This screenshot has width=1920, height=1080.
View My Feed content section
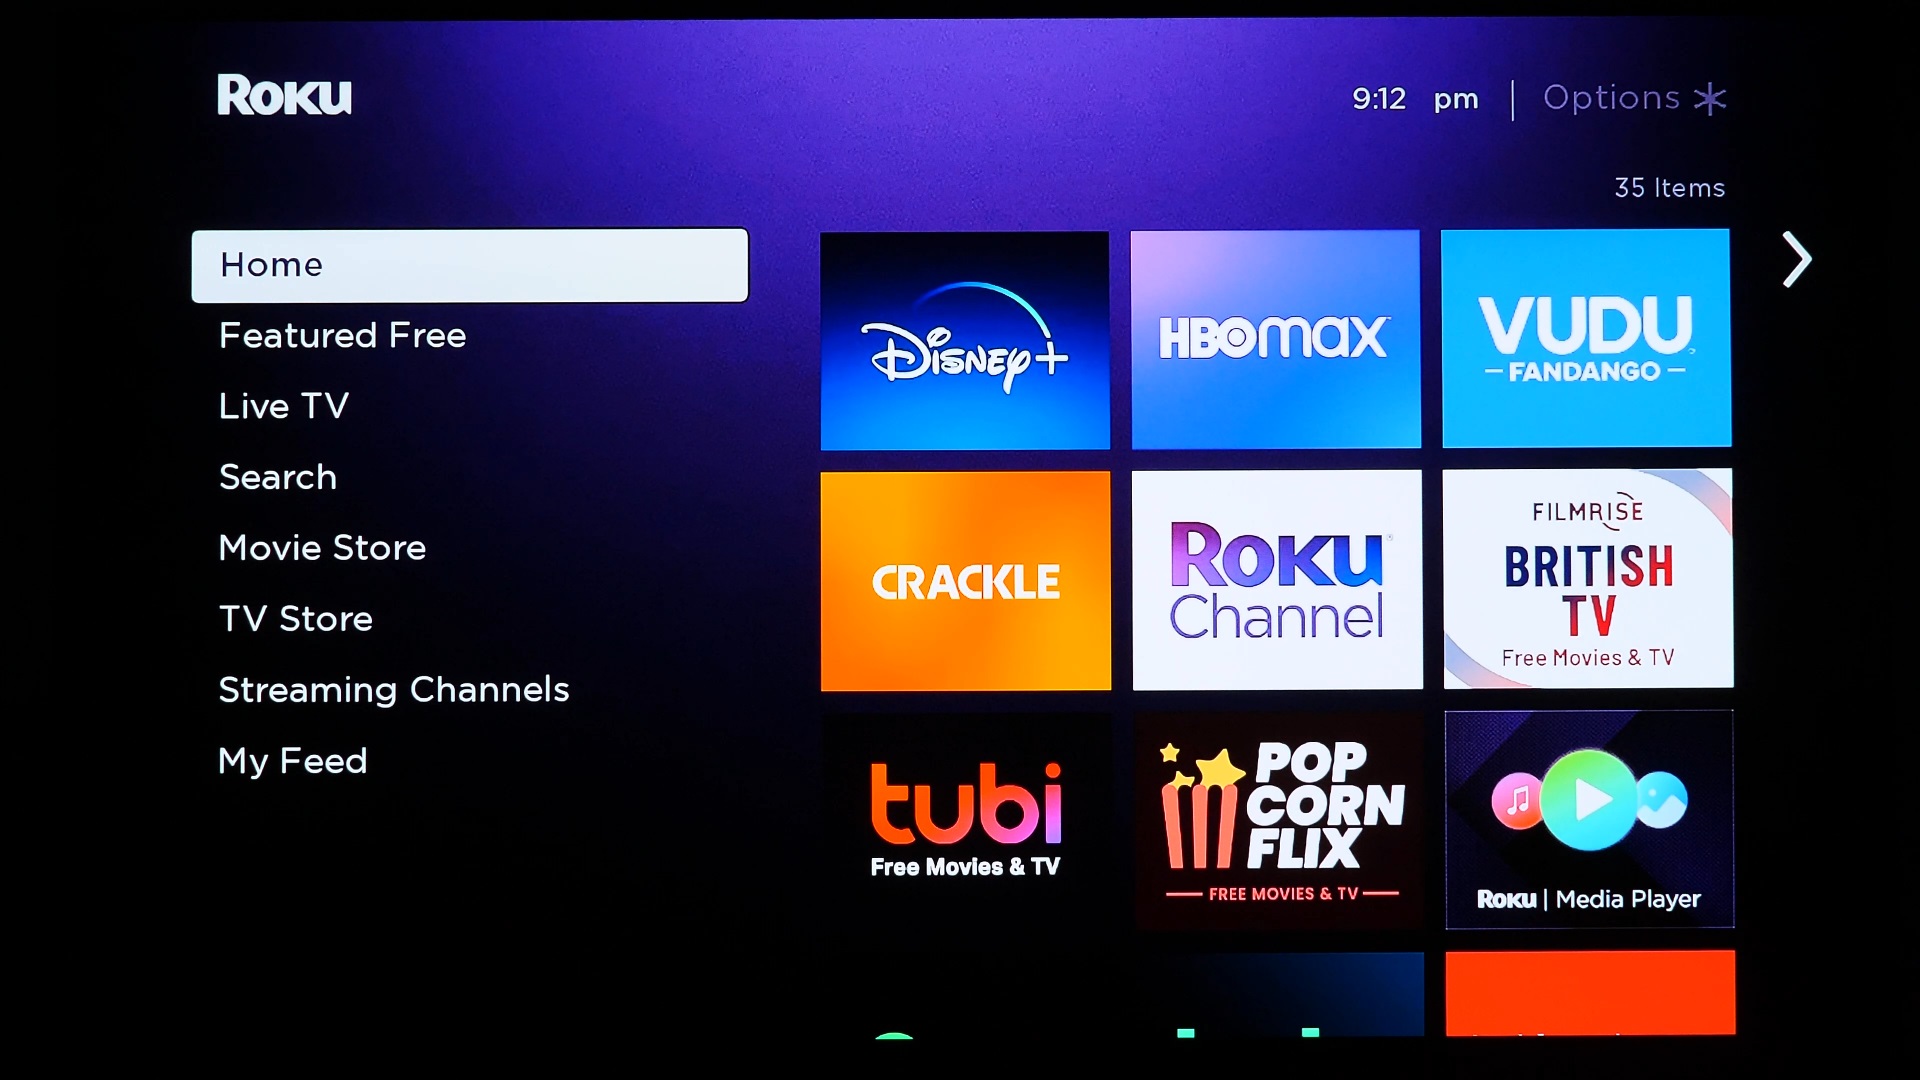click(x=294, y=760)
